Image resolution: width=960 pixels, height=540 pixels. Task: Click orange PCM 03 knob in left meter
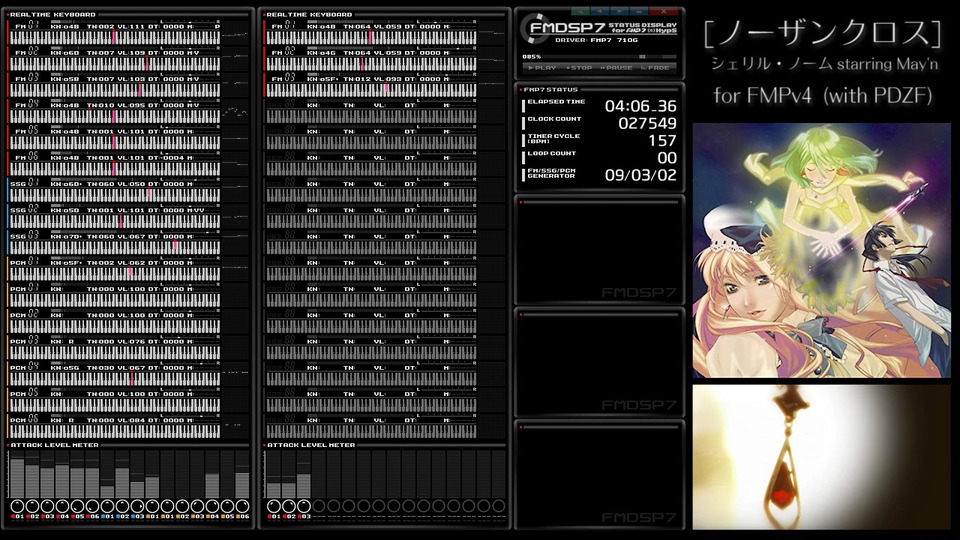(197, 506)
